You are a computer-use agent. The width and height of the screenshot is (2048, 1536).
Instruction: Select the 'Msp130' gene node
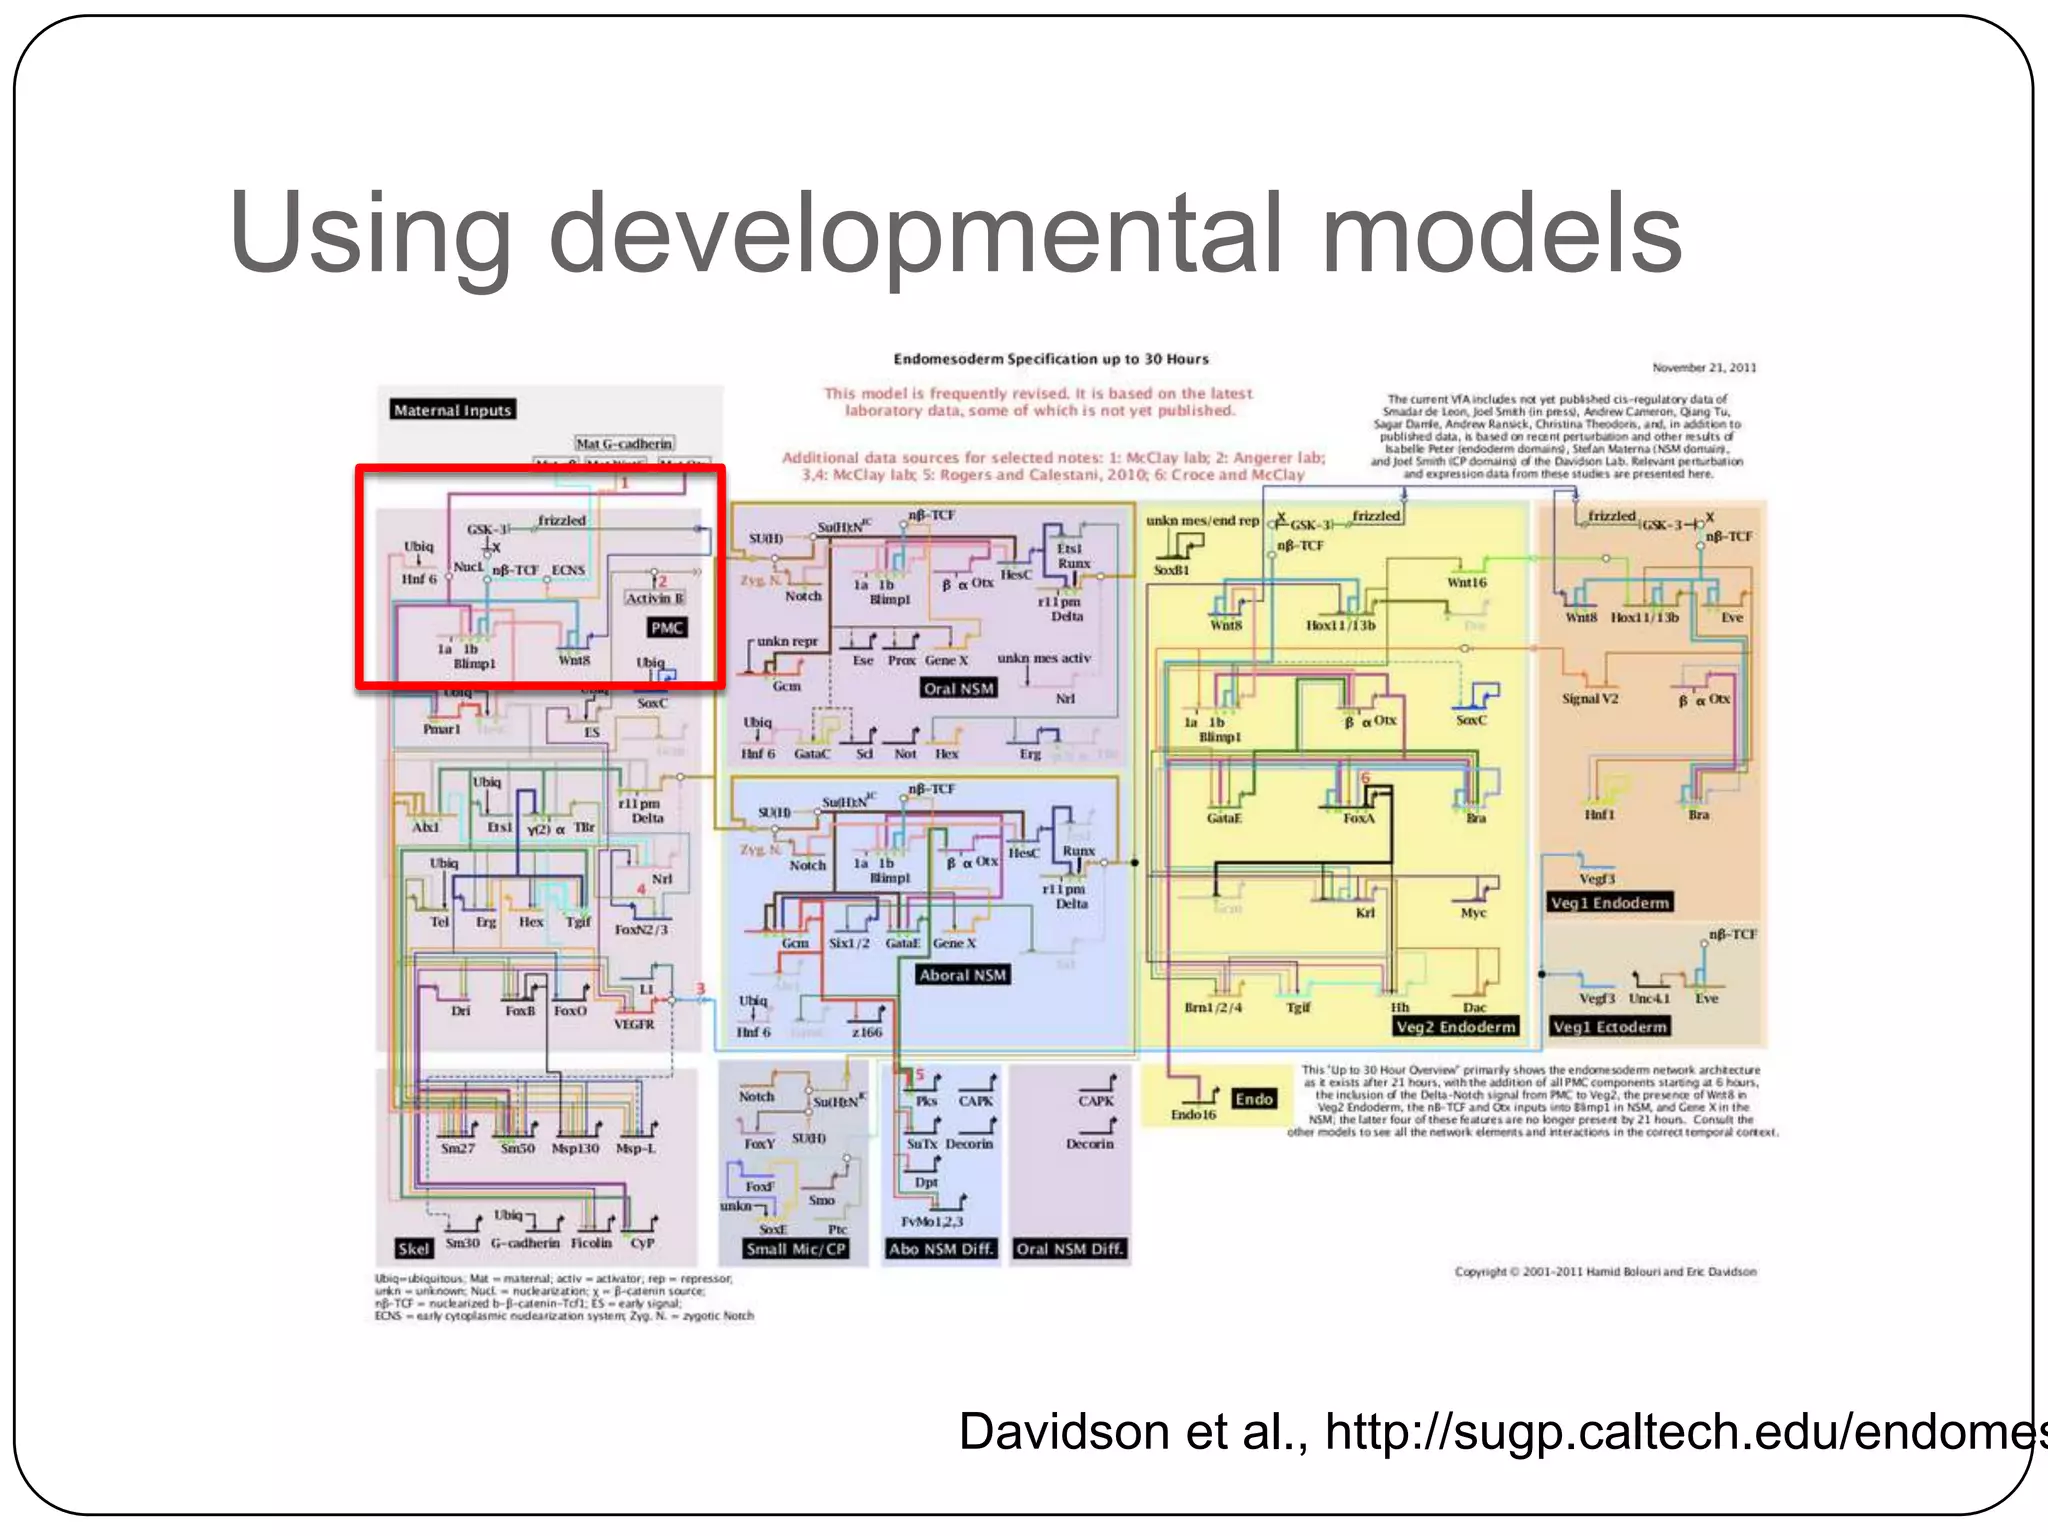pos(576,1149)
